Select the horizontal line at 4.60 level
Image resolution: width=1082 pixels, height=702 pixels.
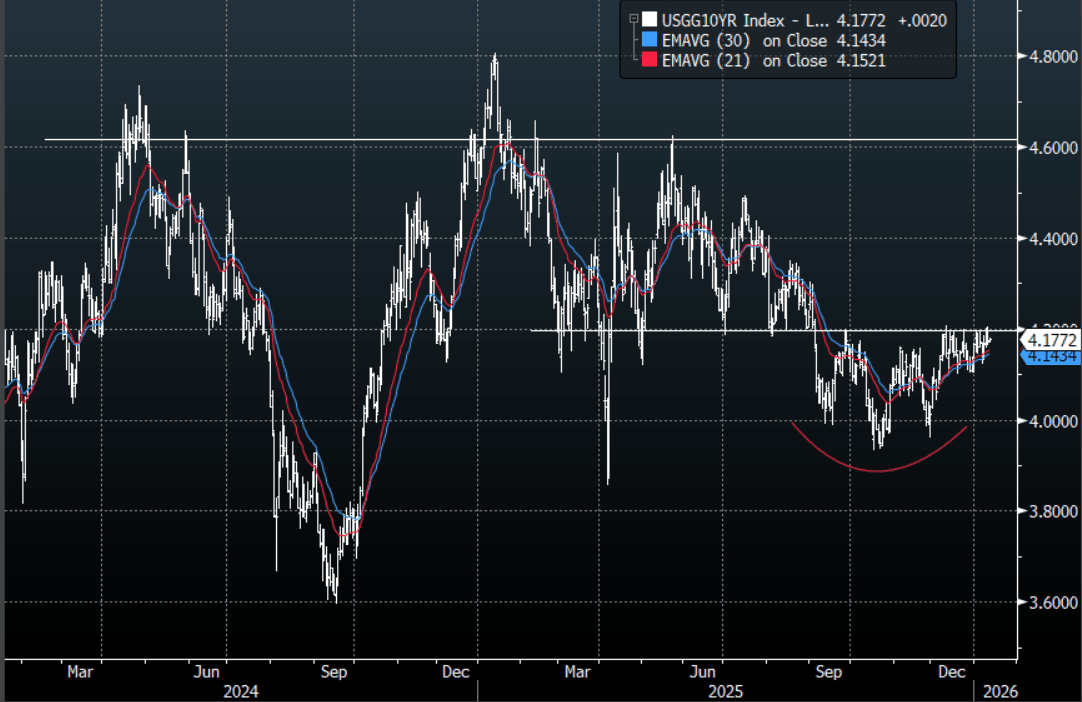pos(300,139)
